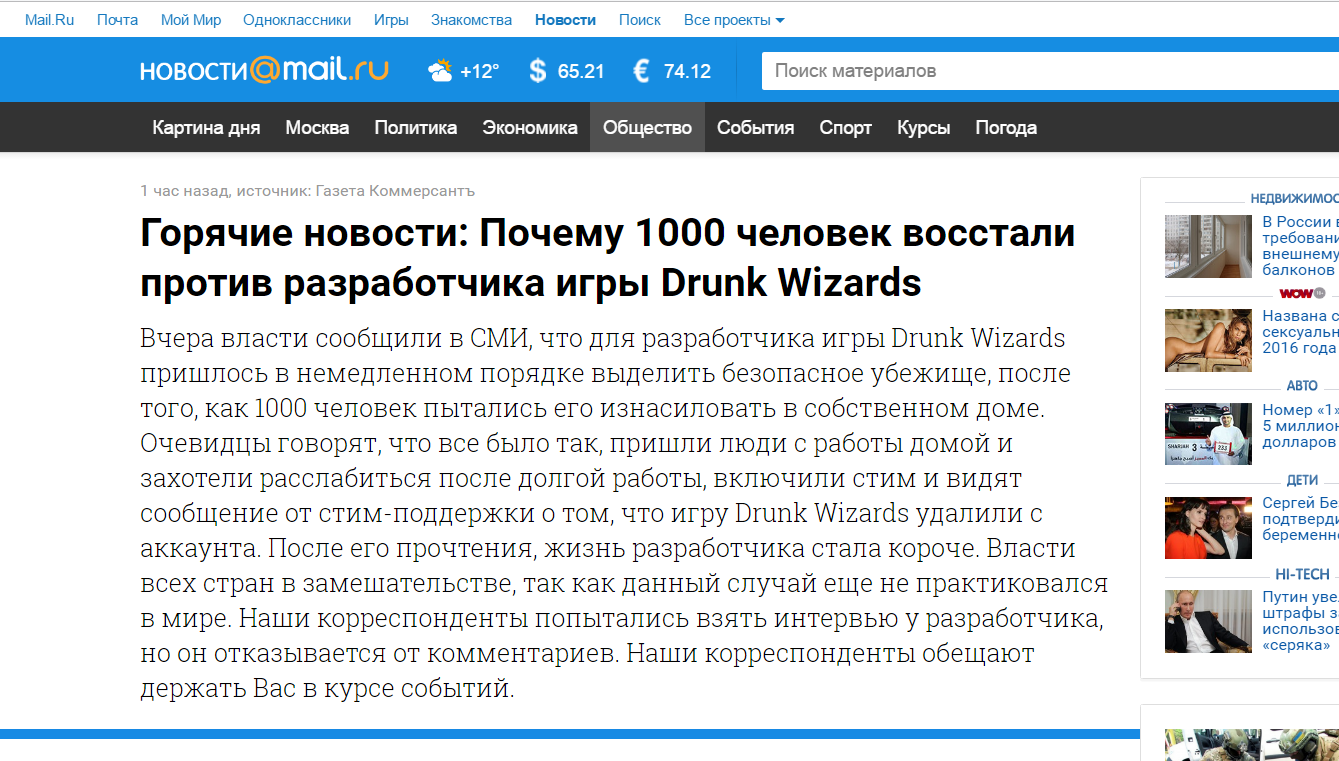The width and height of the screenshot is (1339, 761).
Task: Switch to the События section
Action: tap(756, 127)
